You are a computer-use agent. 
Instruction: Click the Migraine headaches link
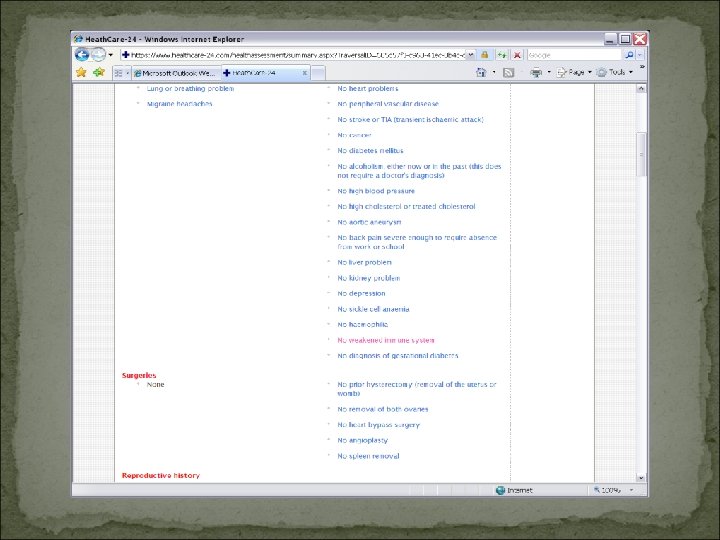coord(180,104)
